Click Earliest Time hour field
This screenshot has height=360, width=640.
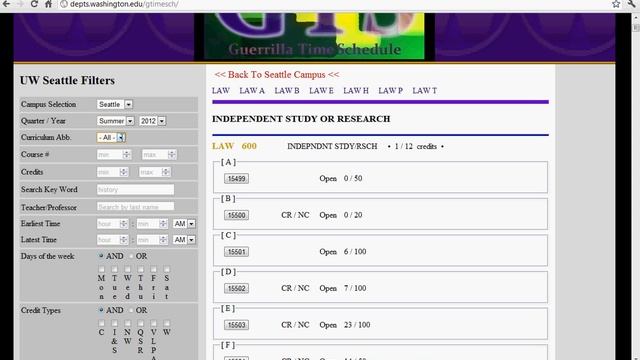pos(112,224)
